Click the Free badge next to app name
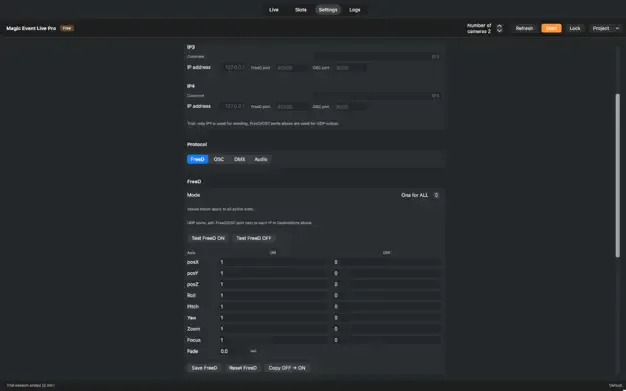 coord(67,28)
